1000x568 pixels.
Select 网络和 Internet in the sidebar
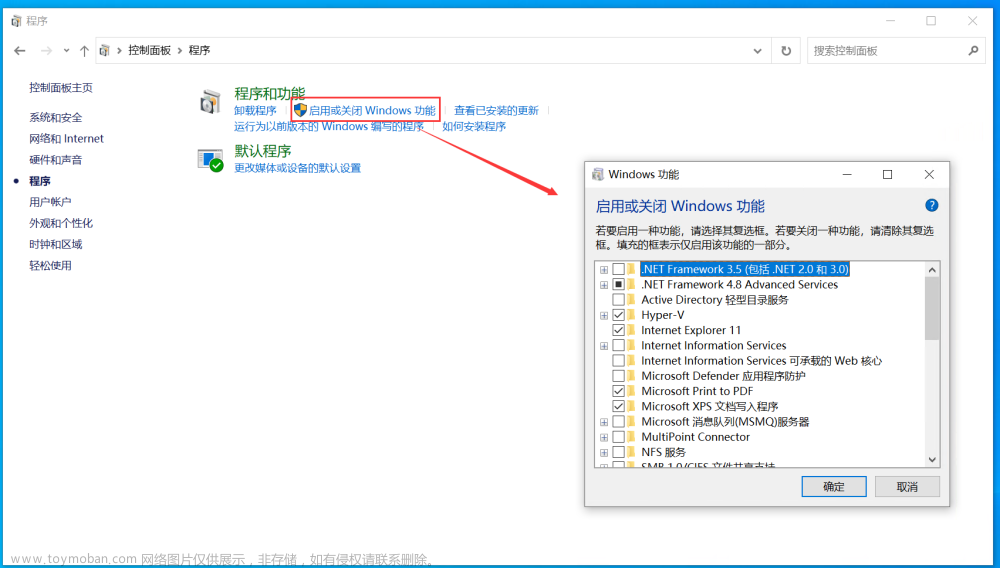point(66,138)
